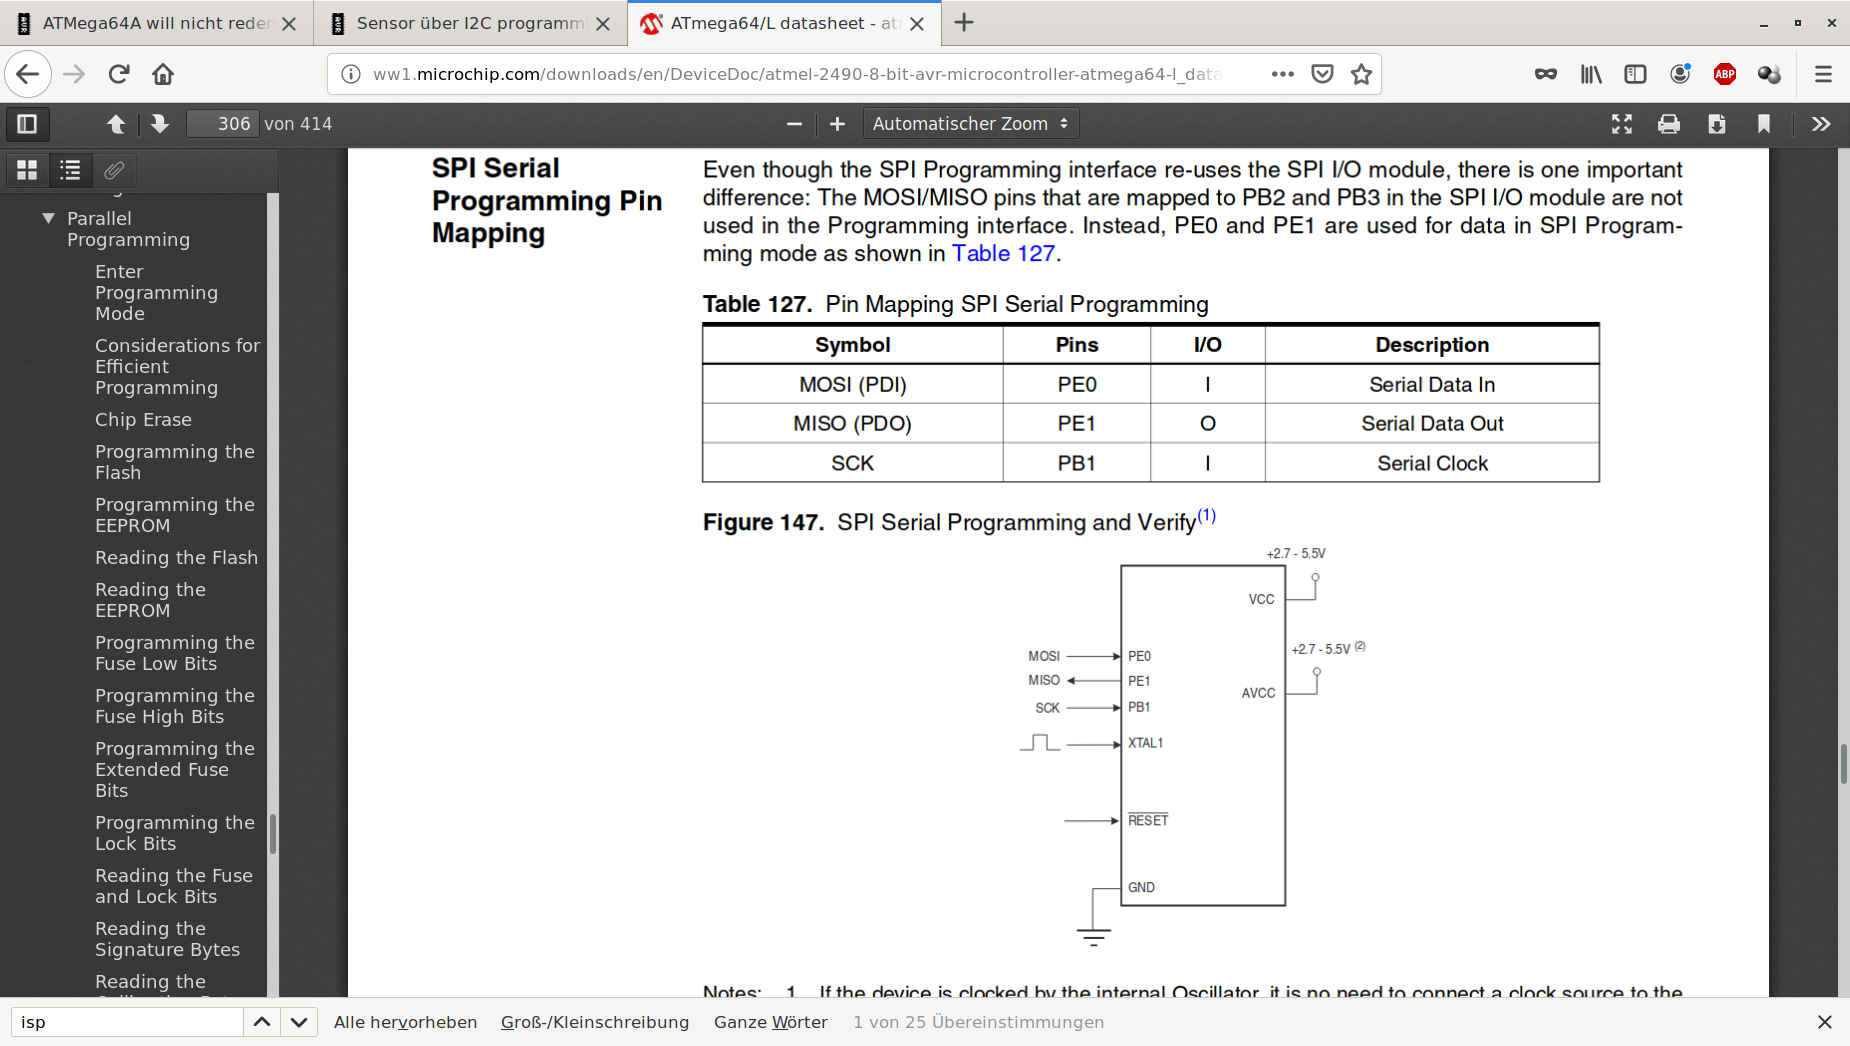The image size is (1850, 1046).
Task: Go to Reading the EEPROM section
Action: pyautogui.click(x=150, y=600)
